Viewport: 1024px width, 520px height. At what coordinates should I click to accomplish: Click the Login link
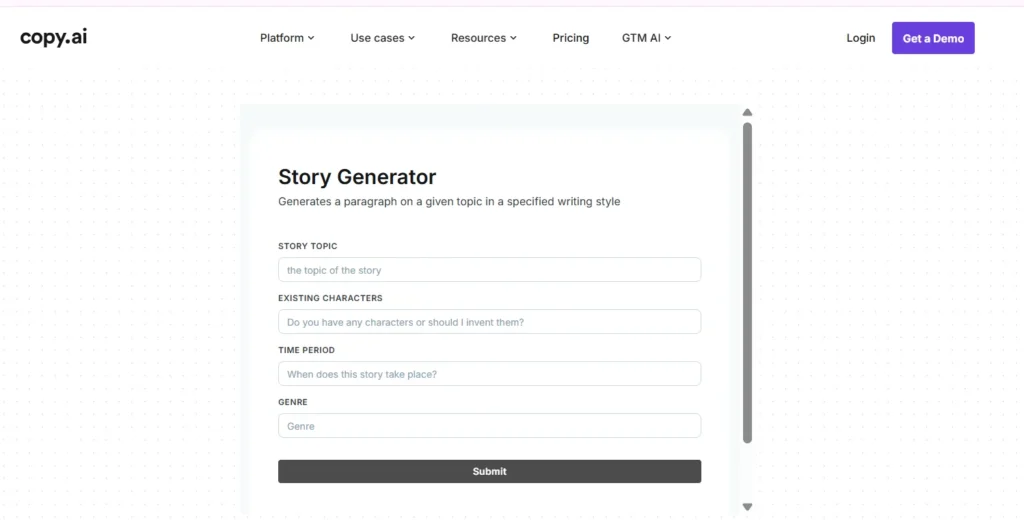coord(860,38)
